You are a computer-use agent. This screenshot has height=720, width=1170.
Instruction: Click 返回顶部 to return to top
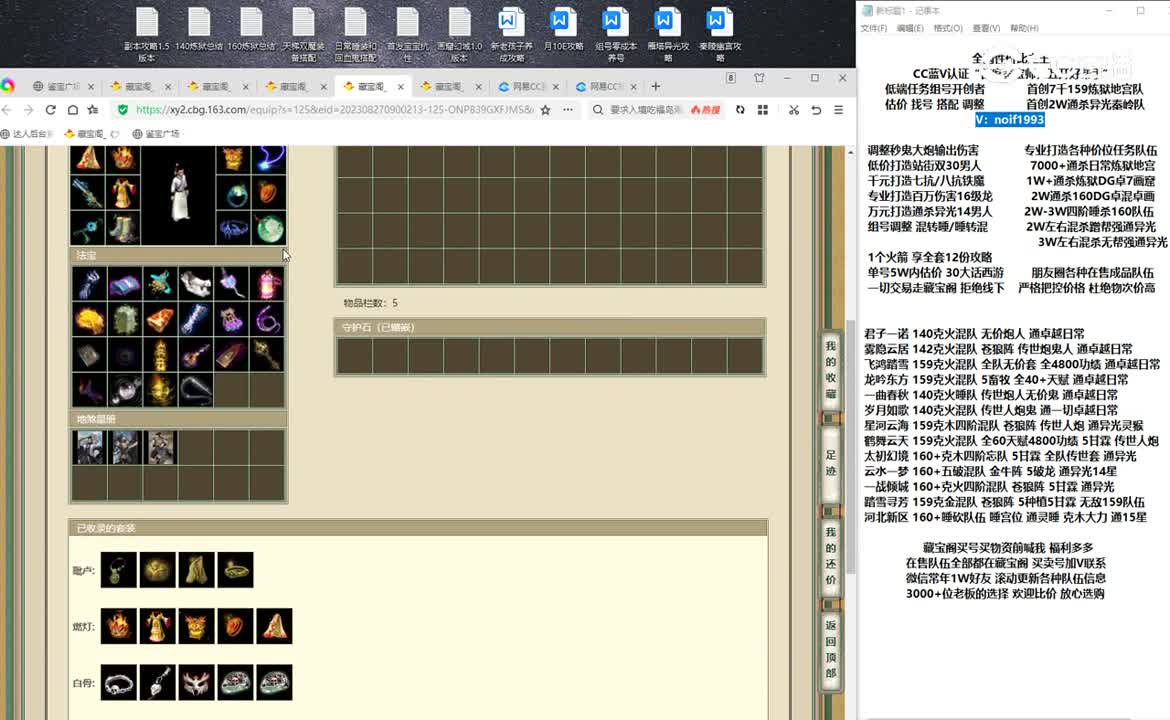tap(831, 649)
